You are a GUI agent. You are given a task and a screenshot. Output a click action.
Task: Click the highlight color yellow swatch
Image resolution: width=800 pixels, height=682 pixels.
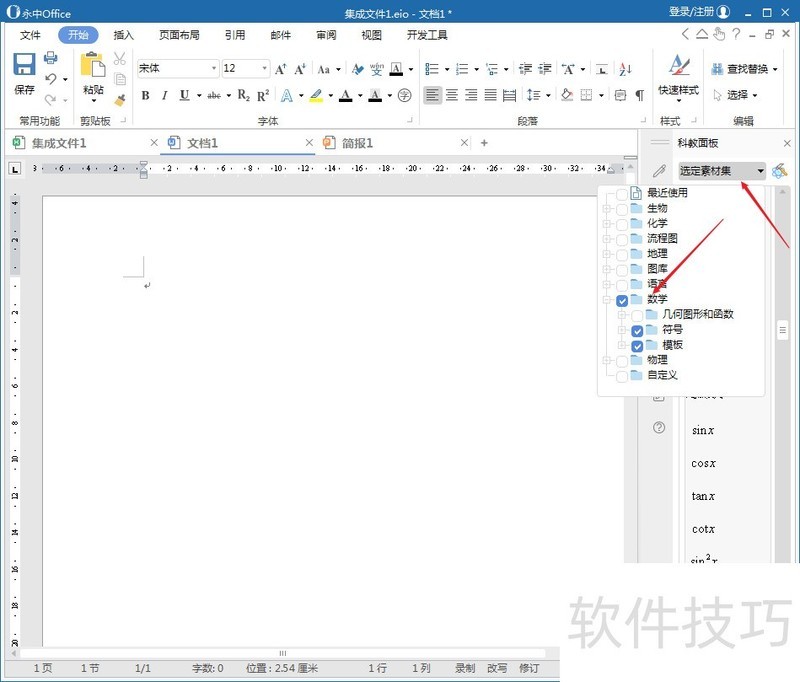tap(316, 95)
